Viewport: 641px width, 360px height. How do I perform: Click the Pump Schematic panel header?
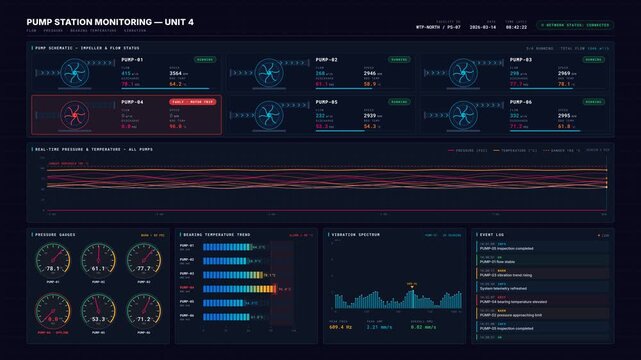point(87,48)
